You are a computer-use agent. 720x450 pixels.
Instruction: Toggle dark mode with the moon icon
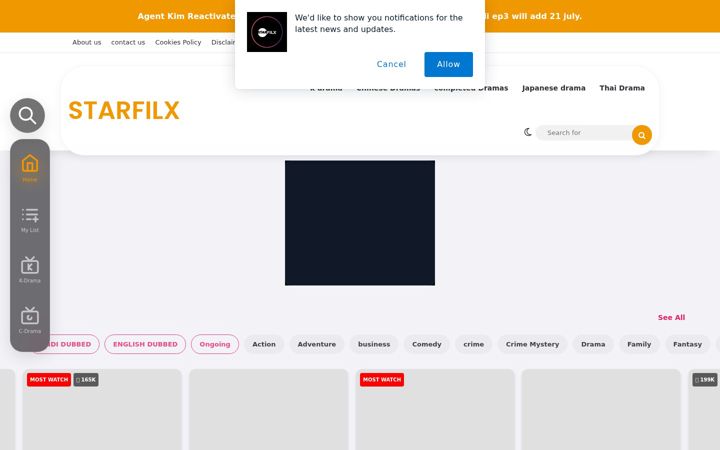528,132
